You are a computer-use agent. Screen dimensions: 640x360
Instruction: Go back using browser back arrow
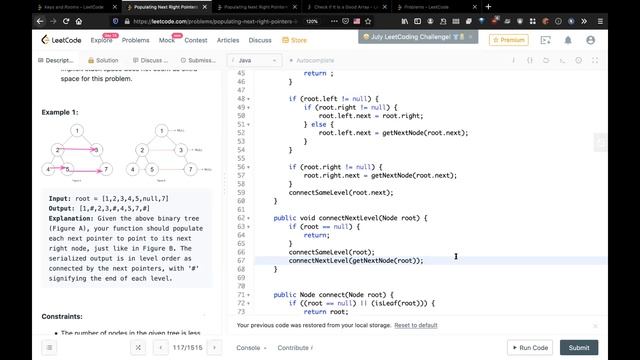[40, 21]
